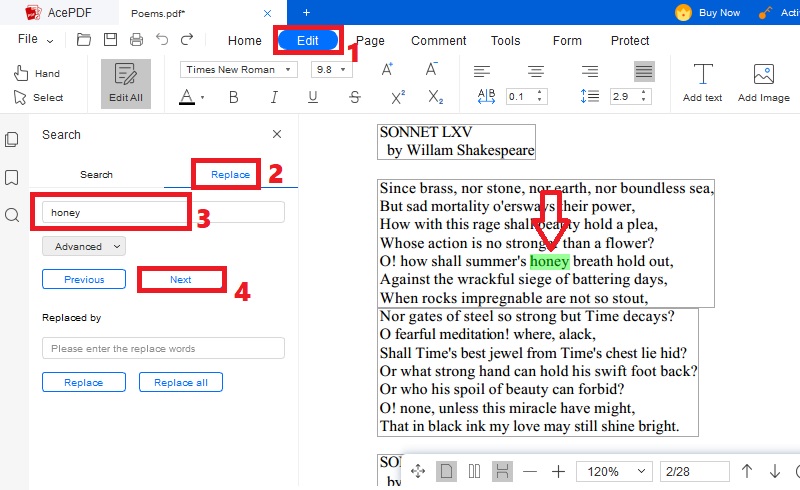Click the Buy Now button
Viewport: 800px width, 490px height.
(707, 12)
